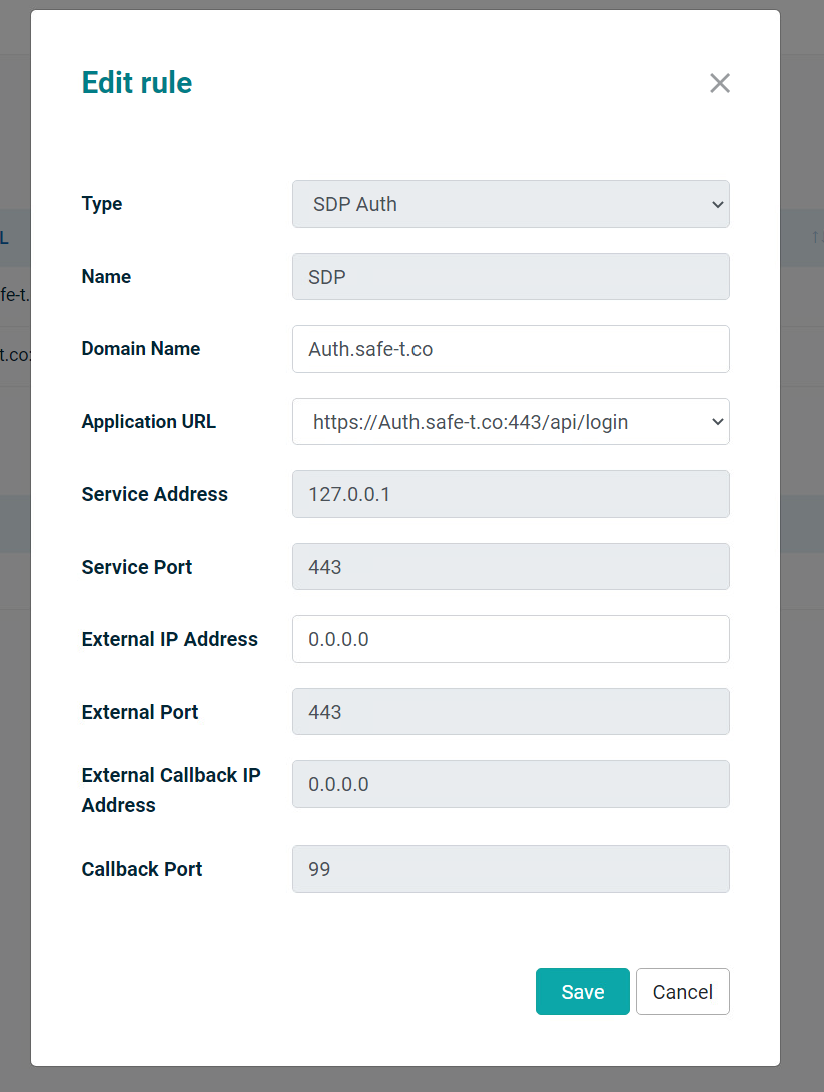
Task: Save the rule changes
Action: pos(583,992)
